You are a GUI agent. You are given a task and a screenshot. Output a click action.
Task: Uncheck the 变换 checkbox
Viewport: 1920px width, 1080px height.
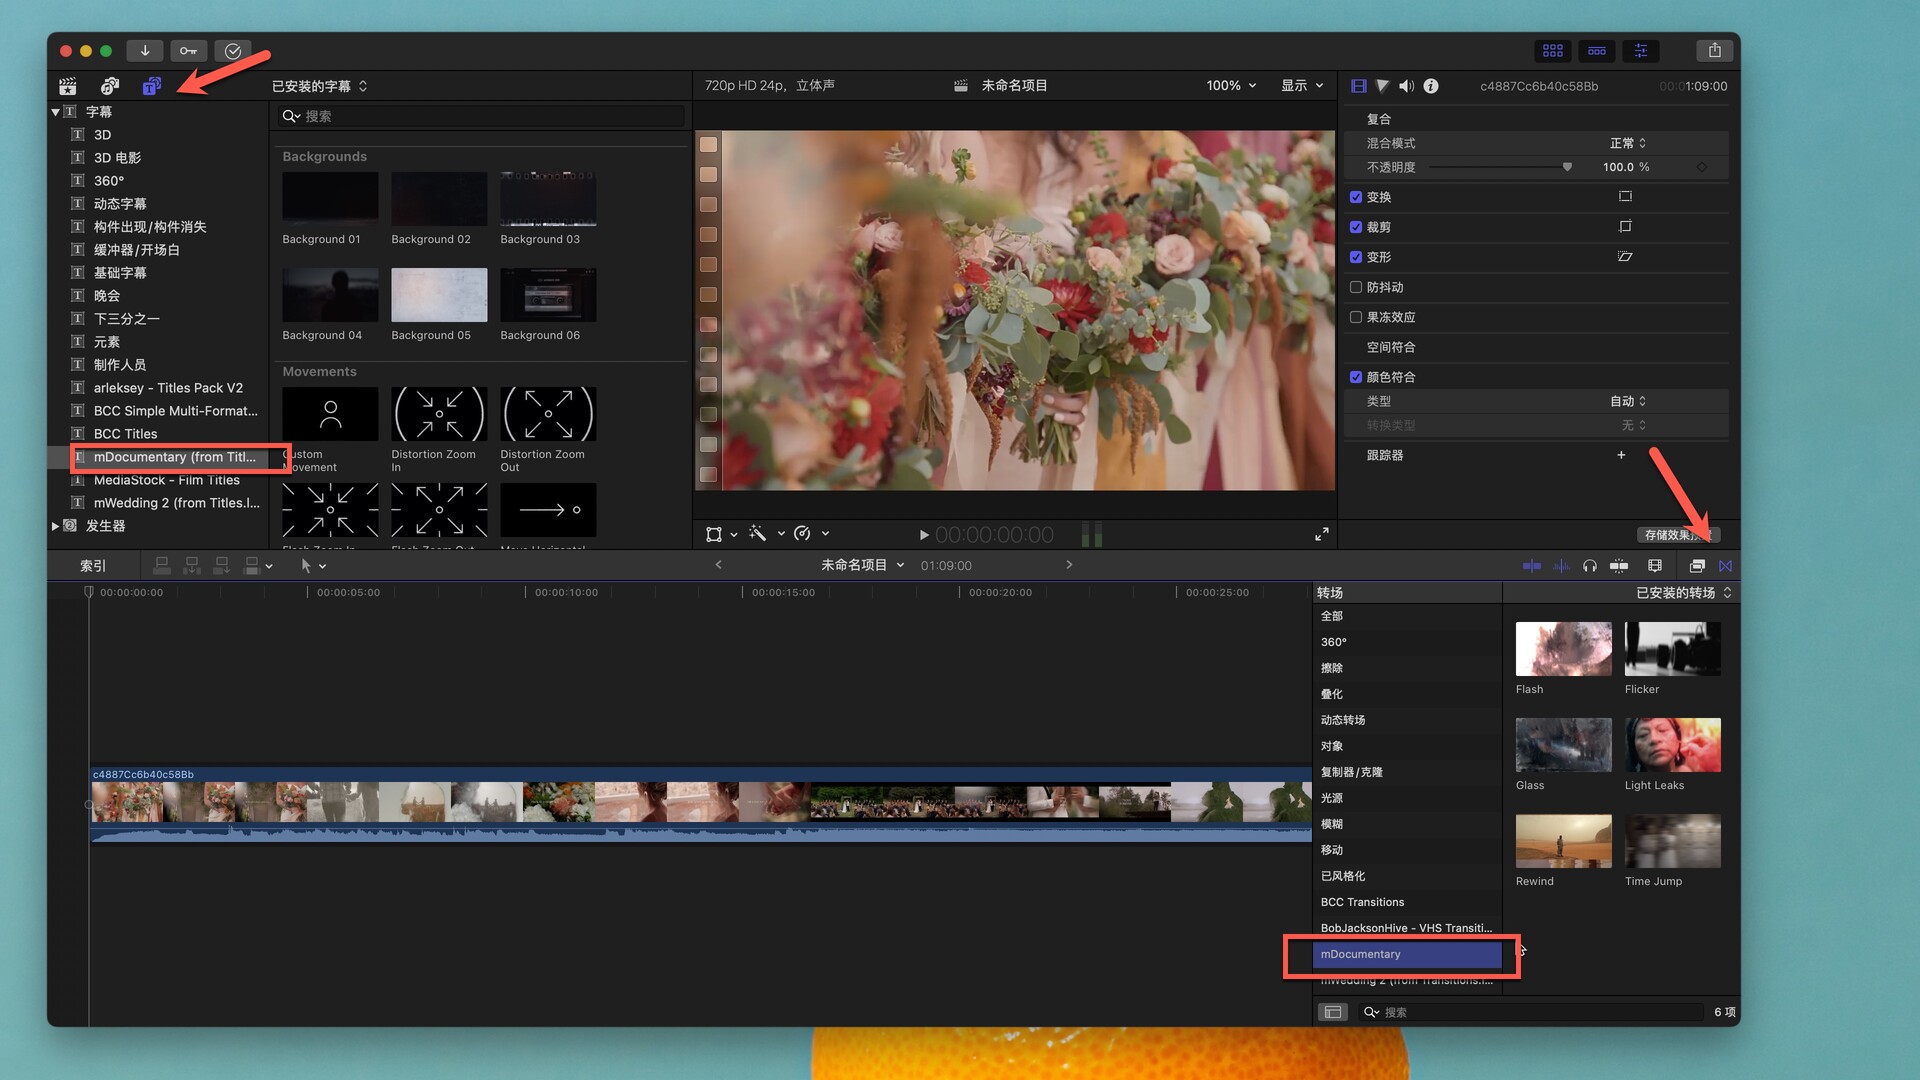coord(1356,197)
